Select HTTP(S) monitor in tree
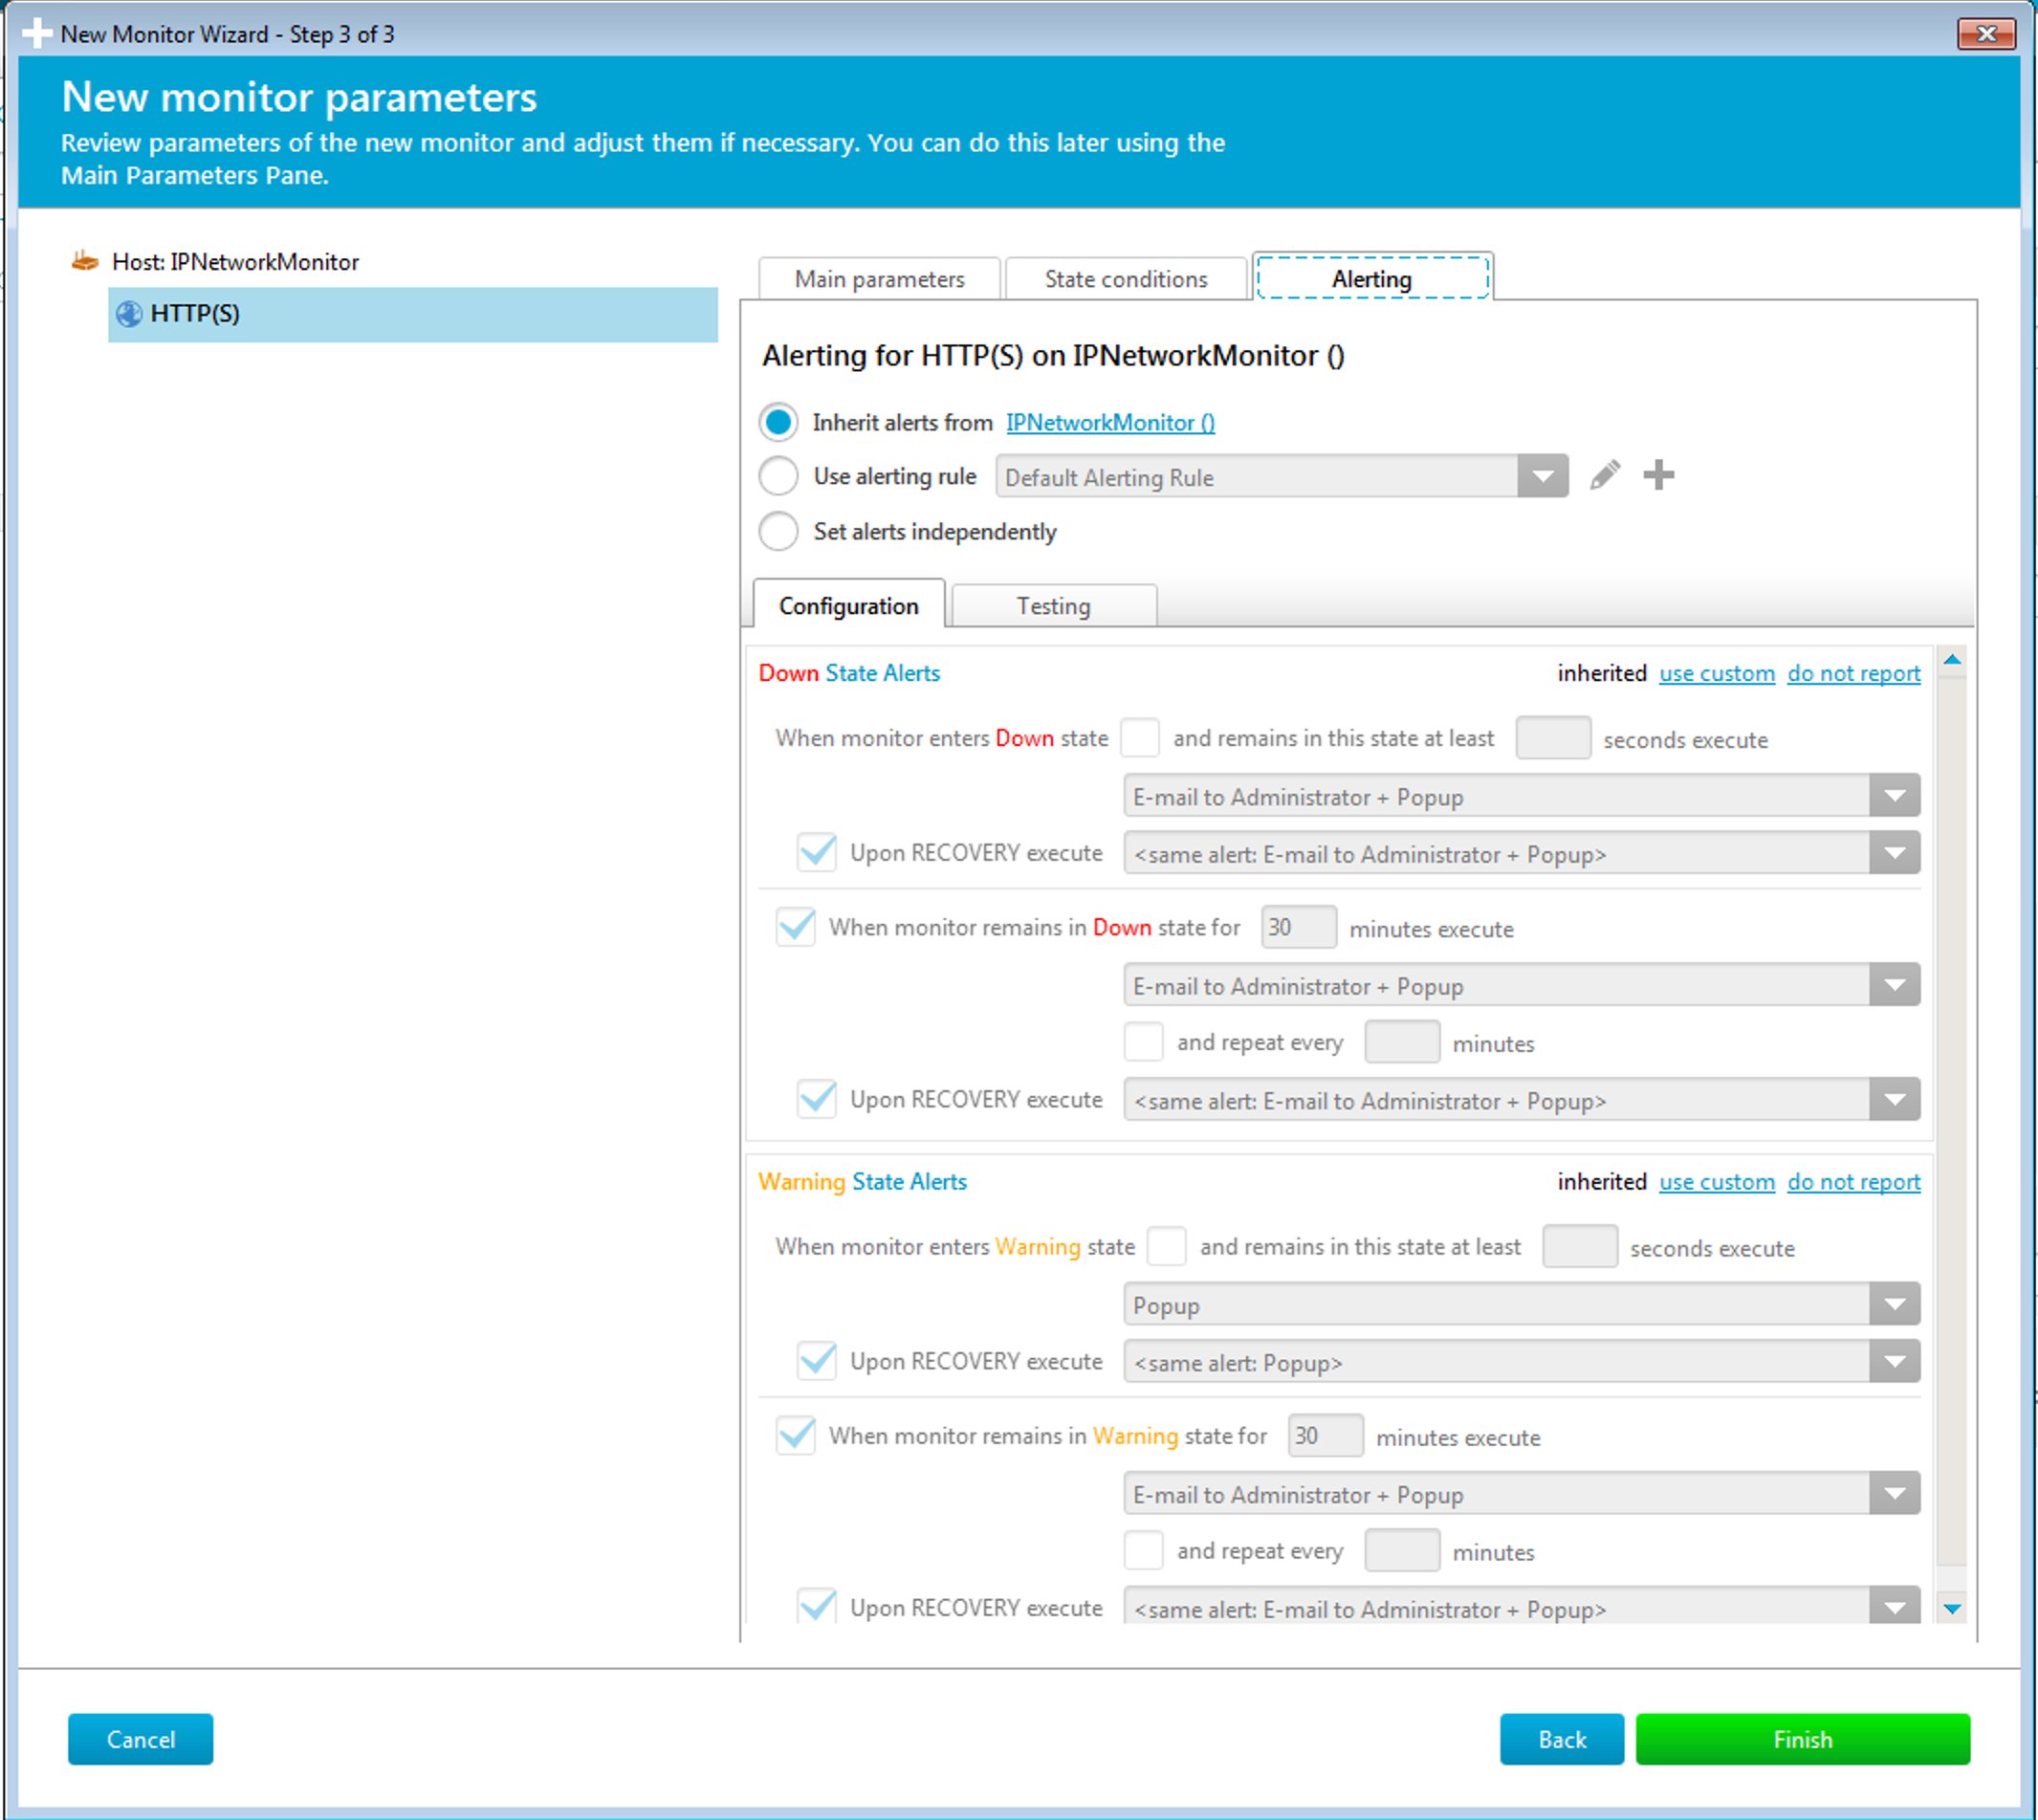 (x=413, y=314)
